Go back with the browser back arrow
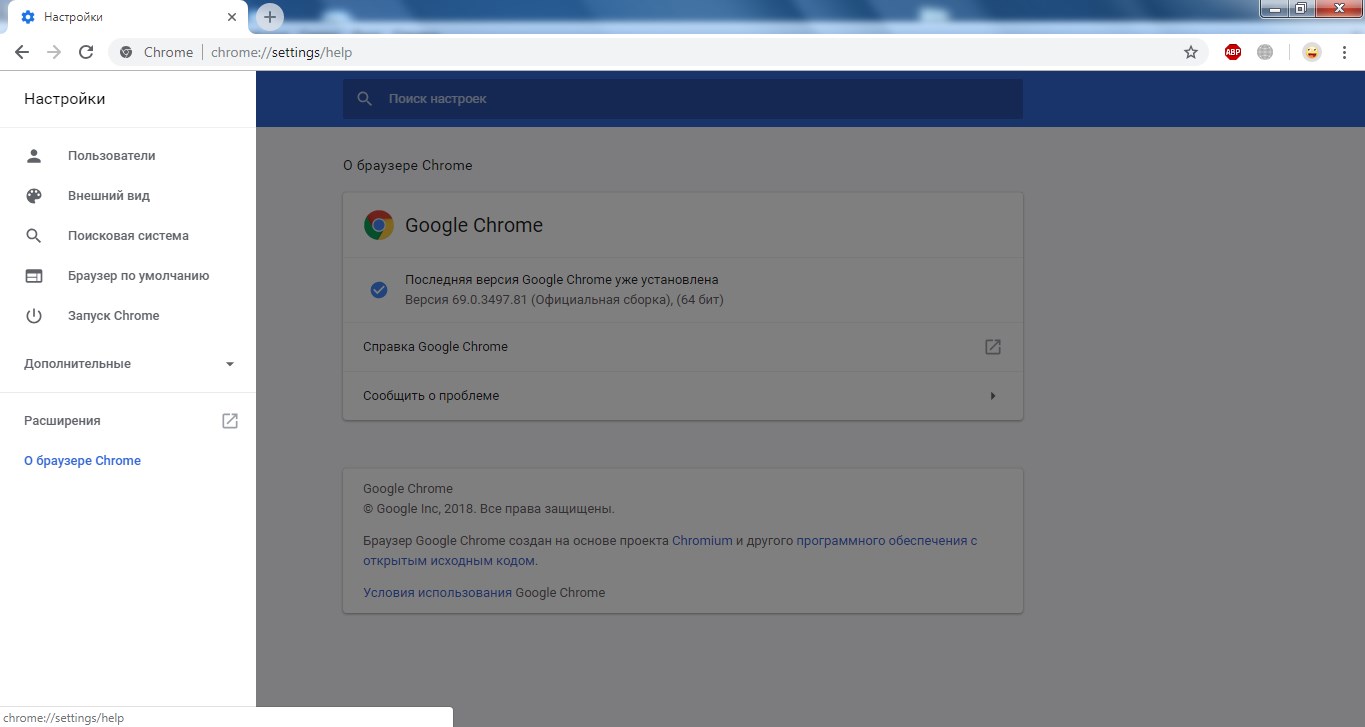The width and height of the screenshot is (1365, 727). point(22,52)
